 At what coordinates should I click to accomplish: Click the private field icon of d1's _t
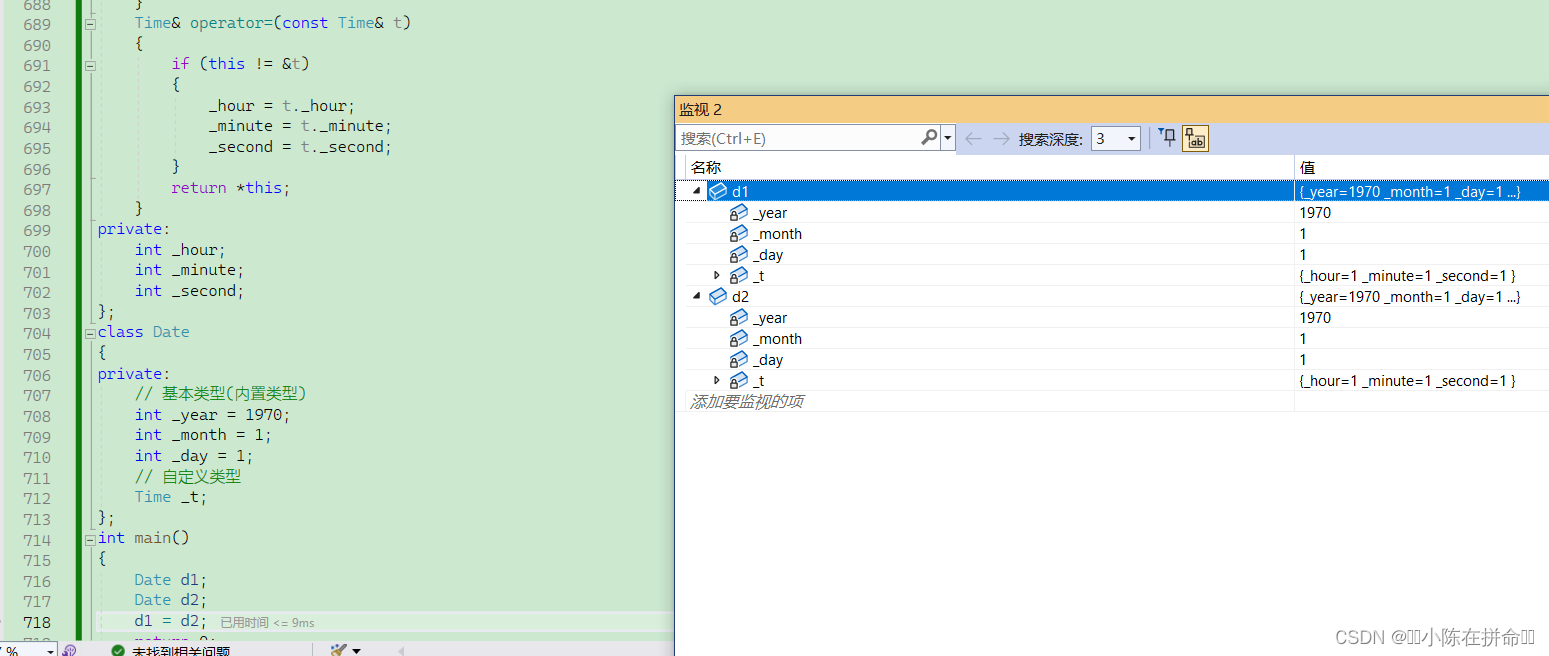739,275
